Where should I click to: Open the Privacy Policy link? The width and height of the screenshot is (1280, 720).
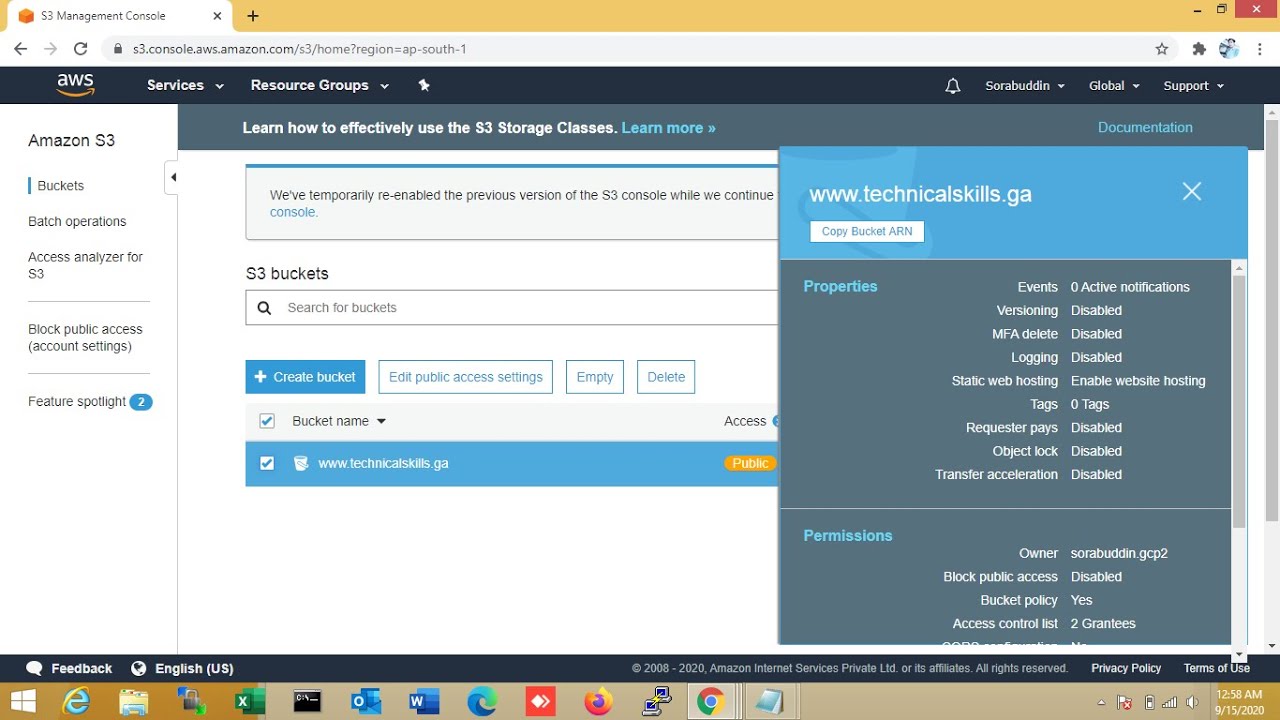point(1126,668)
